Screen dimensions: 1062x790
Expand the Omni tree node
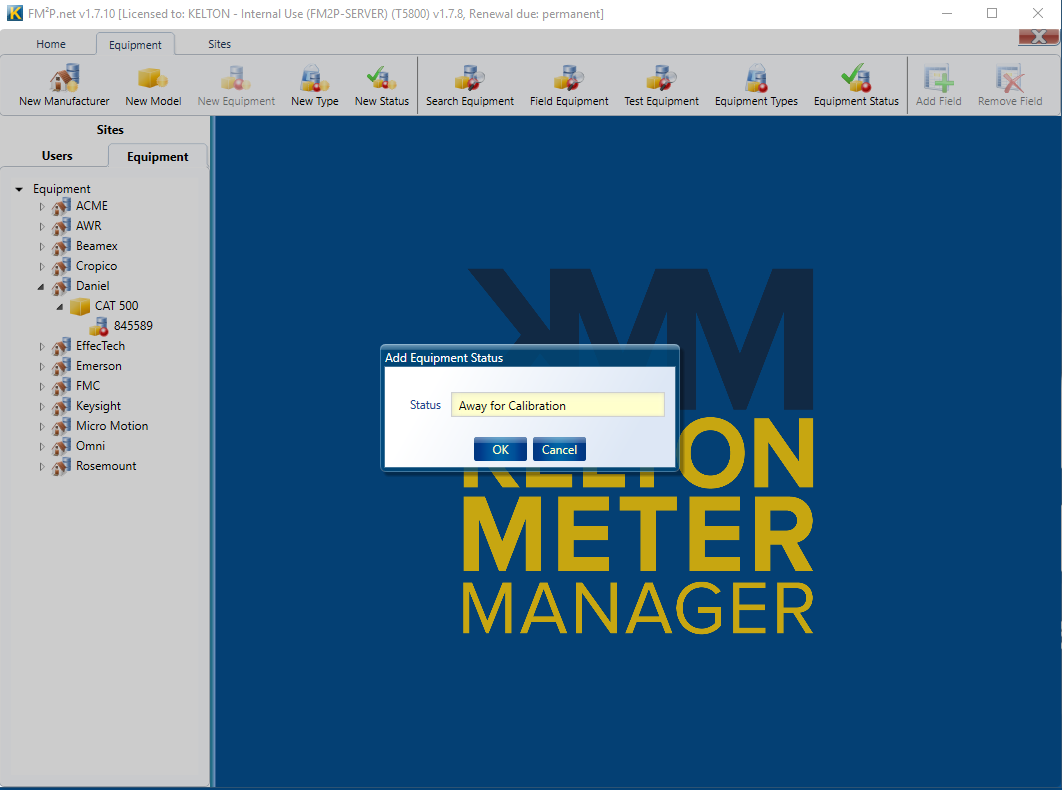(x=42, y=446)
